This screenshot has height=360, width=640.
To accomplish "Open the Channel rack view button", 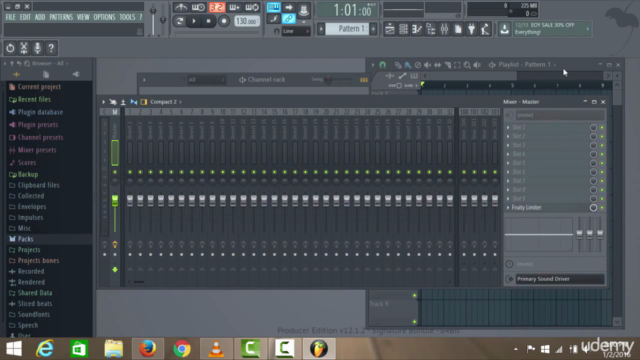I will coord(403,29).
